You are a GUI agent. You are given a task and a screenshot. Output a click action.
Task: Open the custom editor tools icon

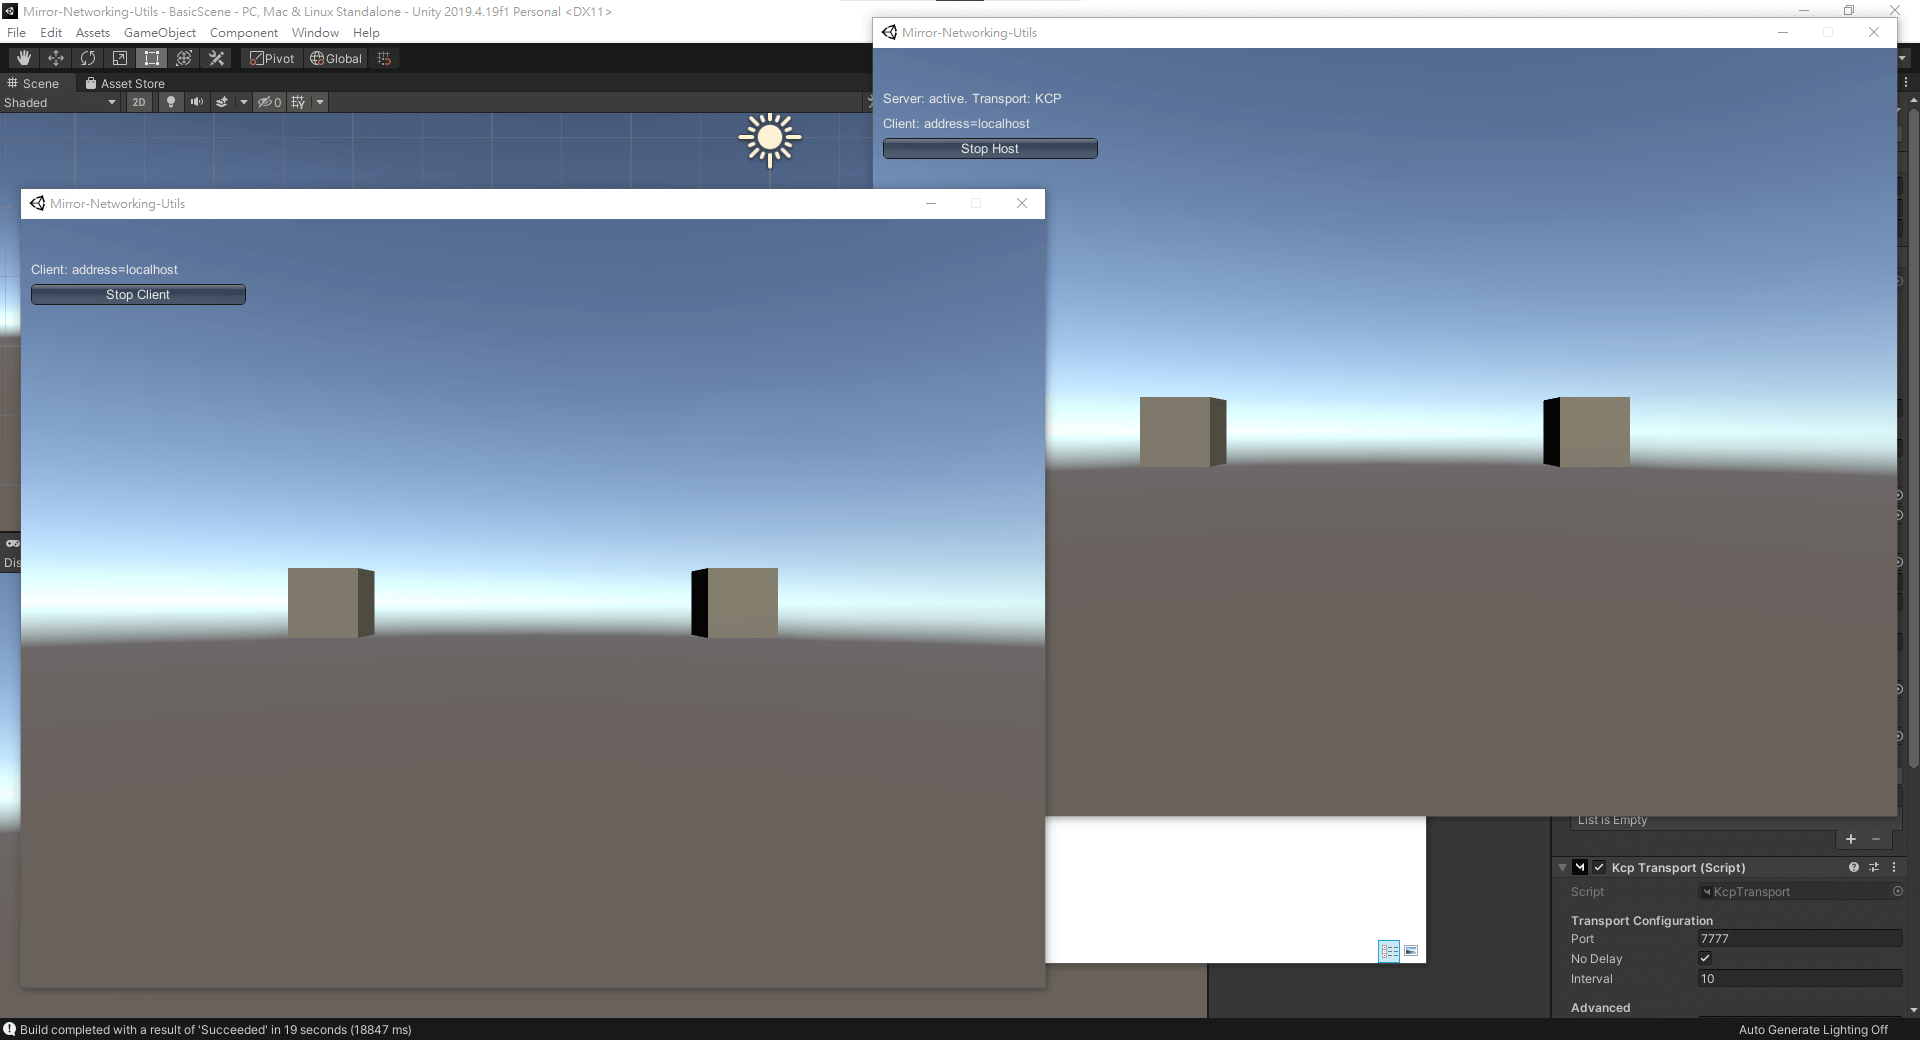point(216,58)
